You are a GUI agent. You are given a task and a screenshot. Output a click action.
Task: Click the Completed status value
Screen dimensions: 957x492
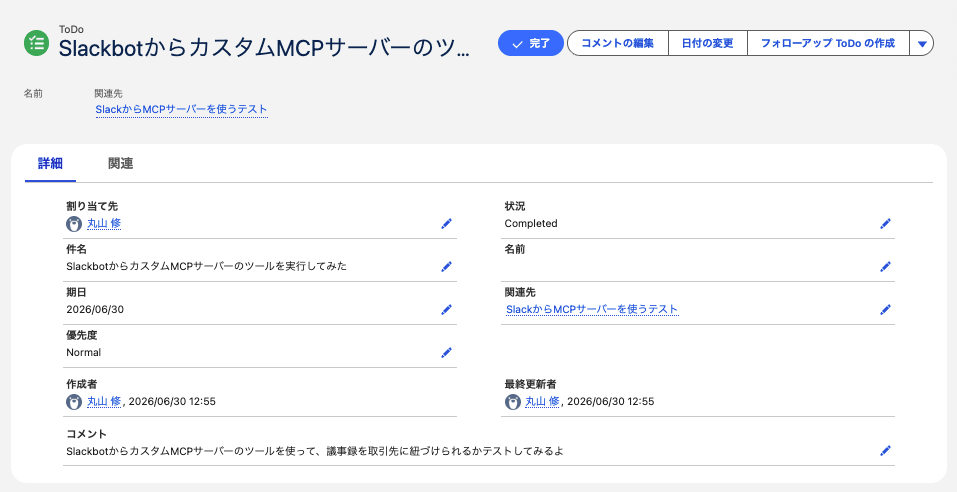point(531,224)
